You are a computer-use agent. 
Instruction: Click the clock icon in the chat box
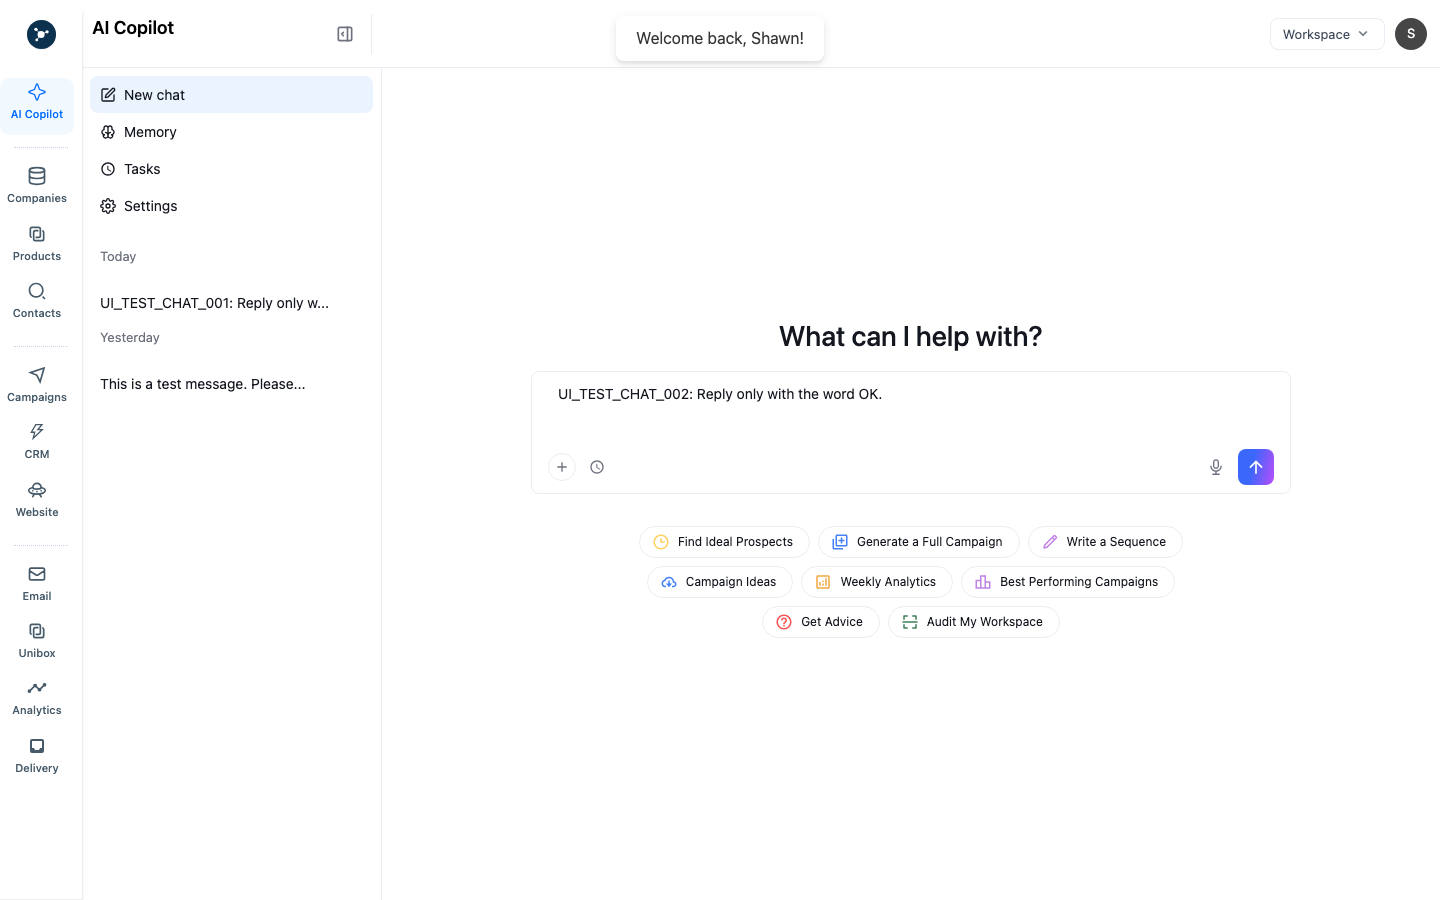[597, 467]
